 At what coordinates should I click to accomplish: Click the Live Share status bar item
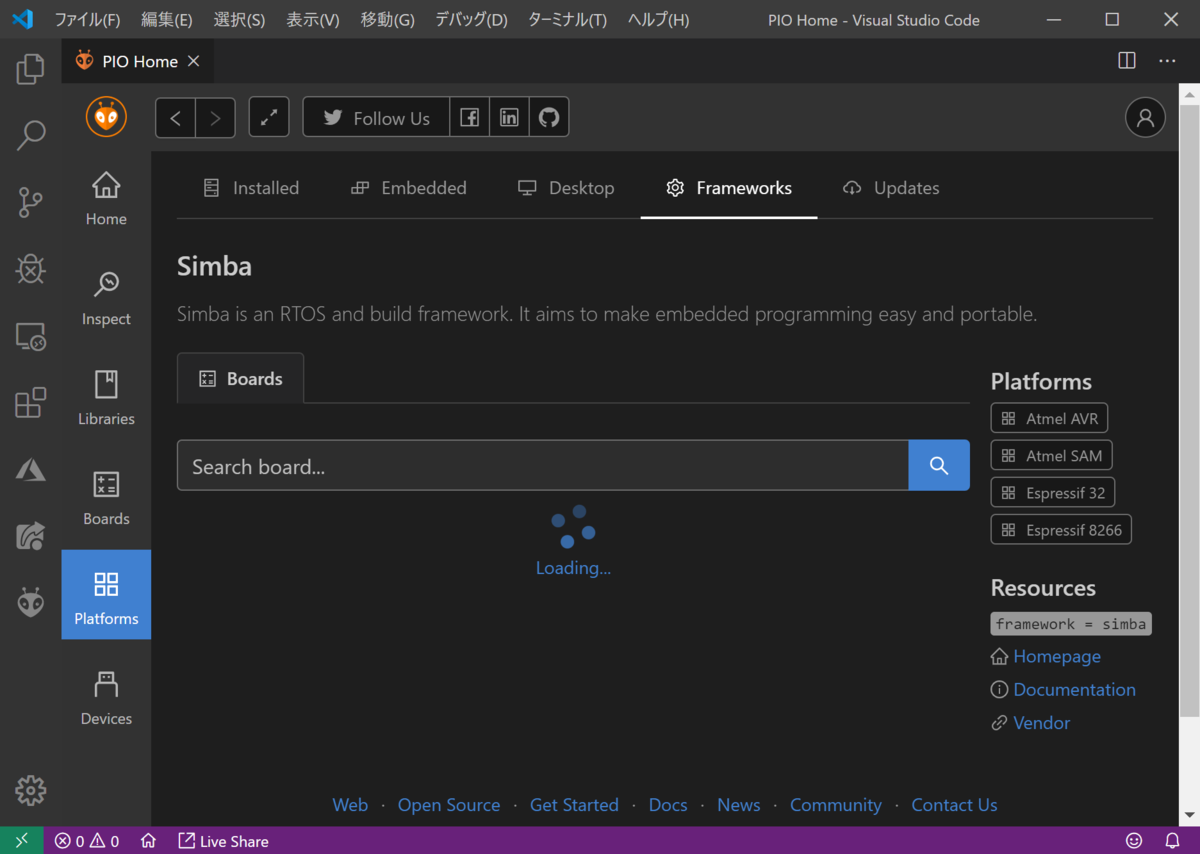pyautogui.click(x=223, y=841)
